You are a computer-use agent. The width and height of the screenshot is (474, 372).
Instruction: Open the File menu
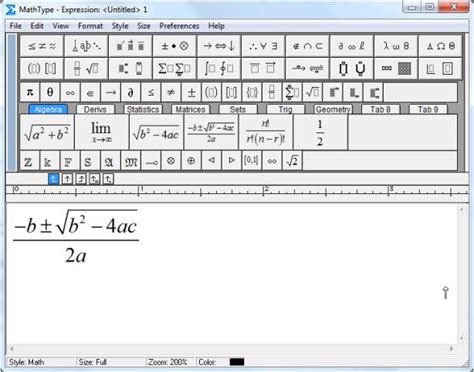tap(16, 26)
